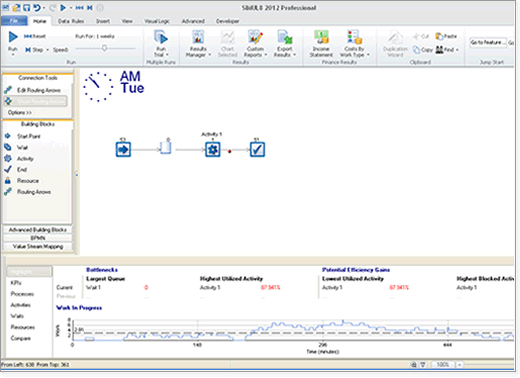Reset the simulation clock
Viewport: 520px width, 378px height.
35,36
